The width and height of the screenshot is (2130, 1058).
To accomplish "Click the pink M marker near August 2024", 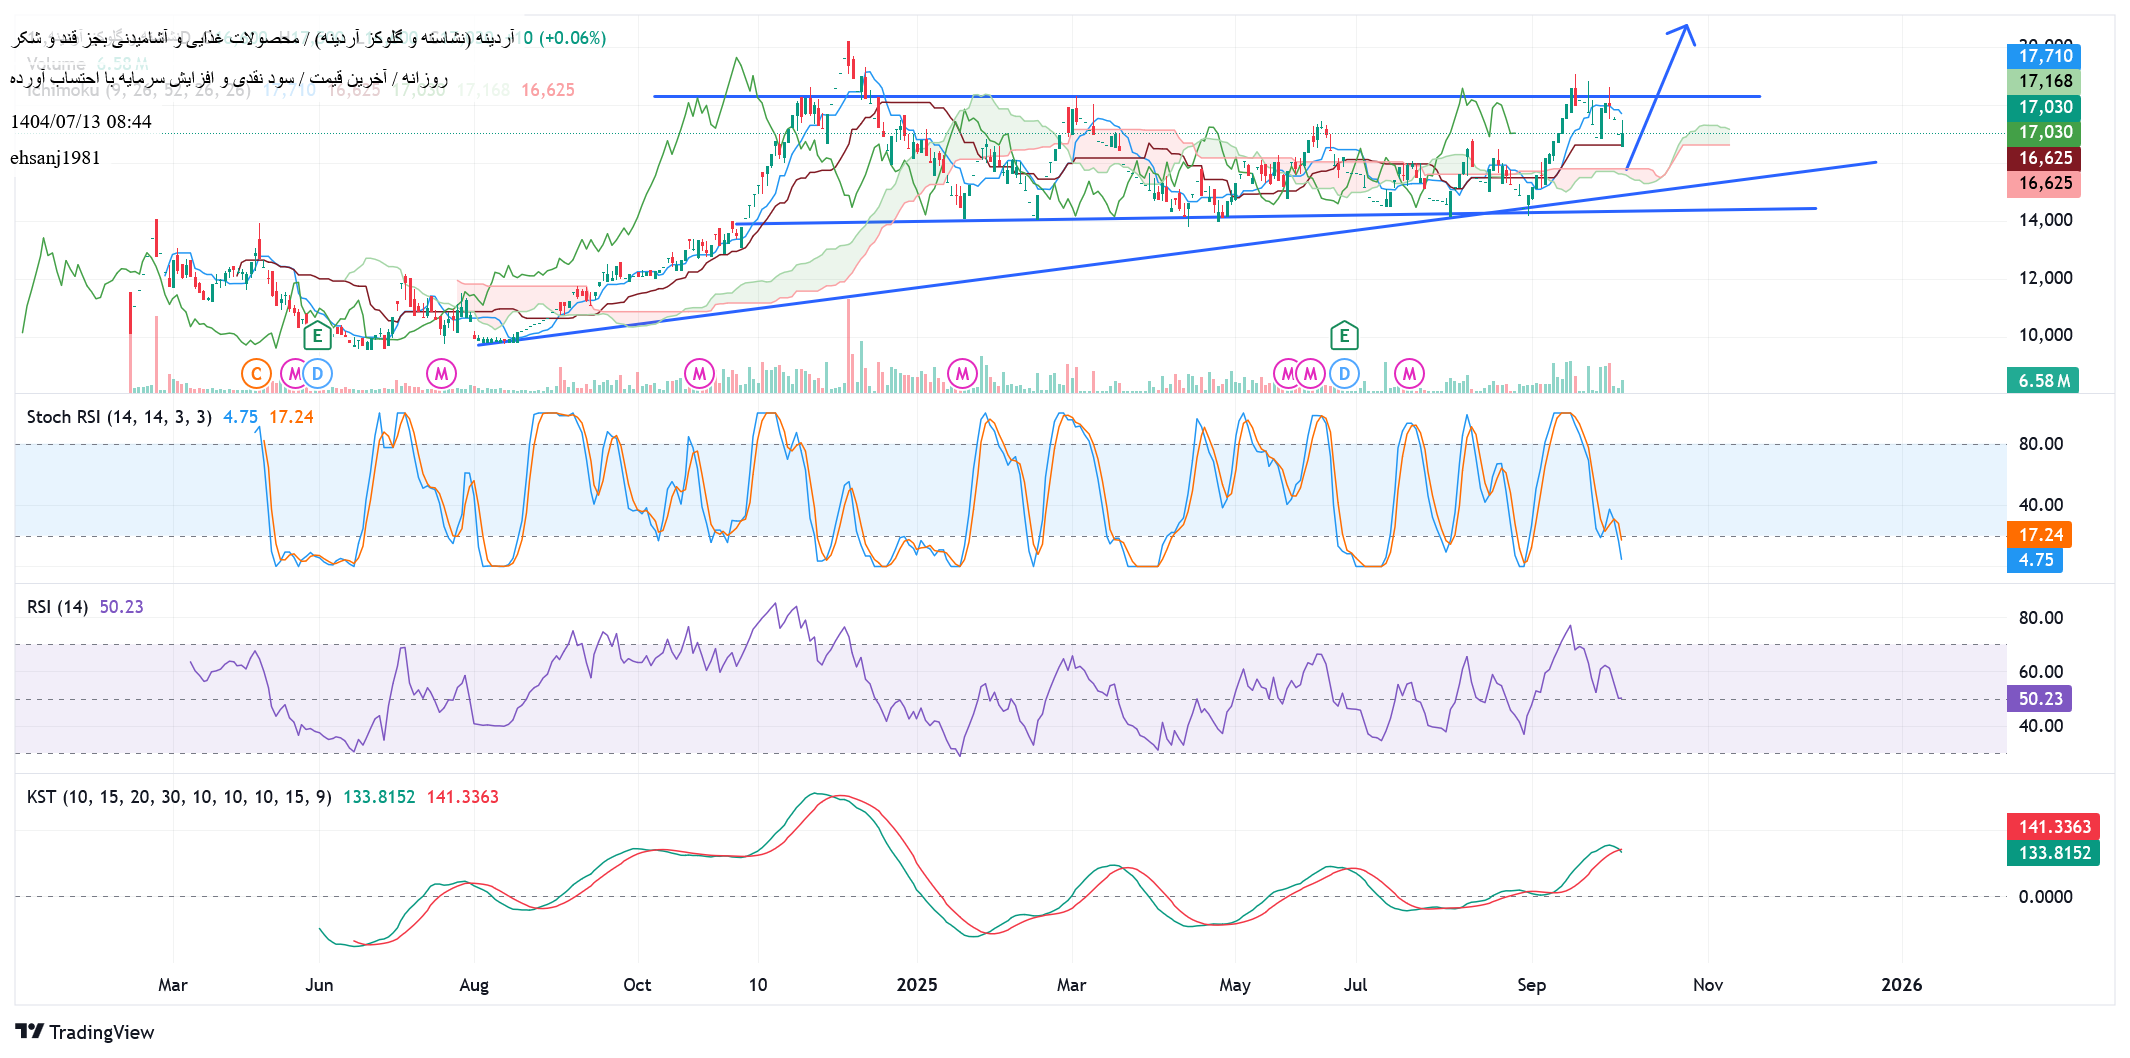I will (x=441, y=374).
